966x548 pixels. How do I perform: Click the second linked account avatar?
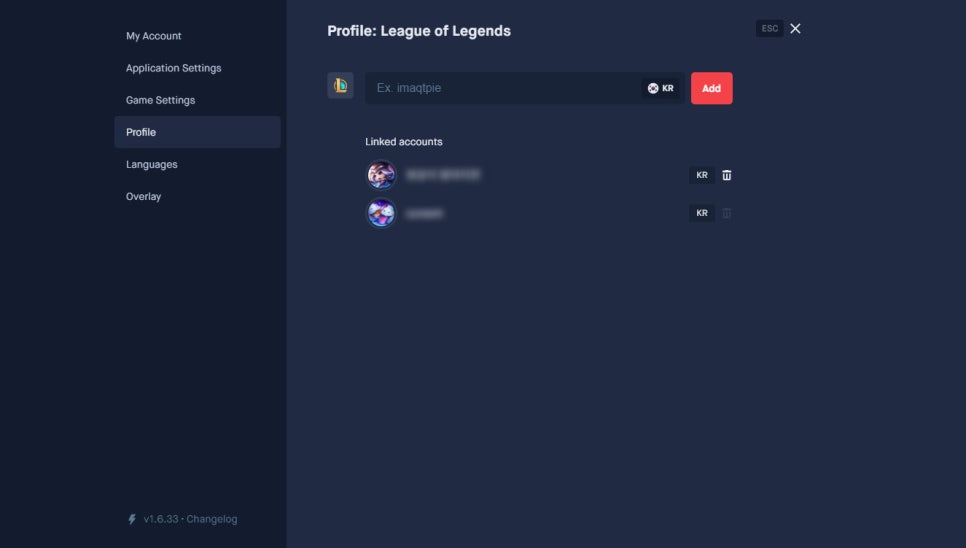[x=381, y=213]
